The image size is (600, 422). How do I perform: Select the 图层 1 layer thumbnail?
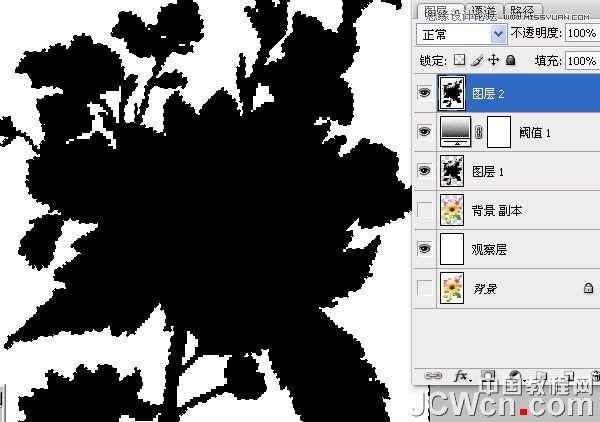click(x=452, y=171)
